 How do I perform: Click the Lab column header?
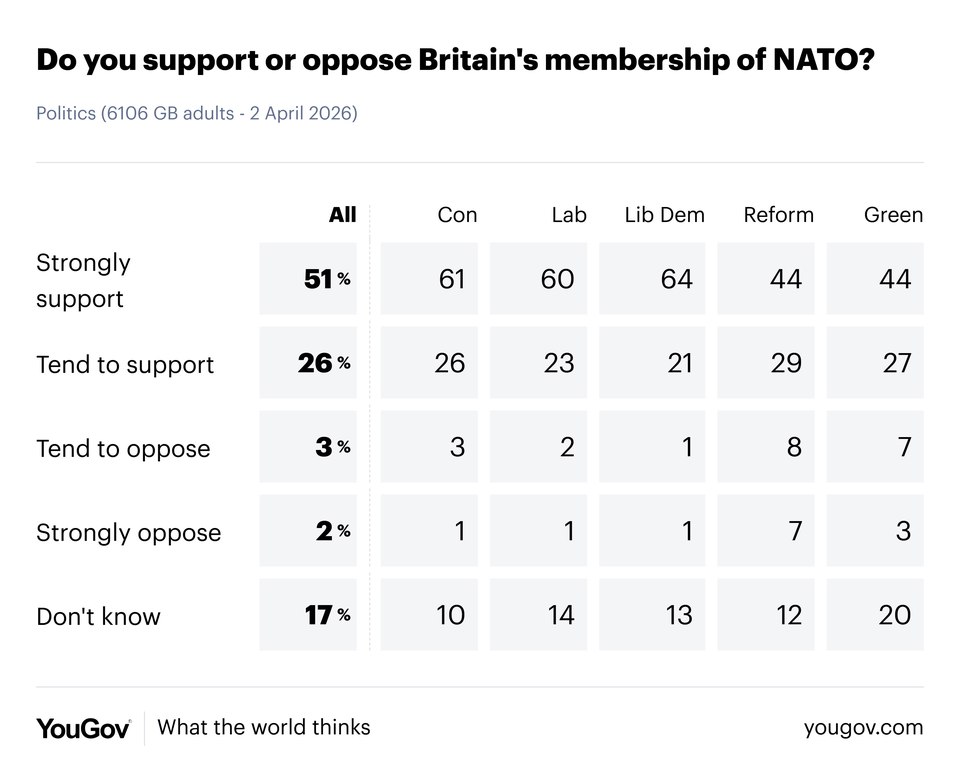click(568, 215)
